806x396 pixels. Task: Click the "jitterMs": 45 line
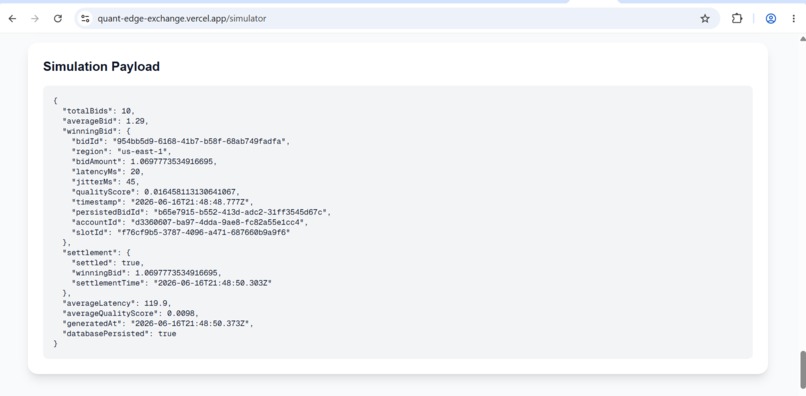105,182
